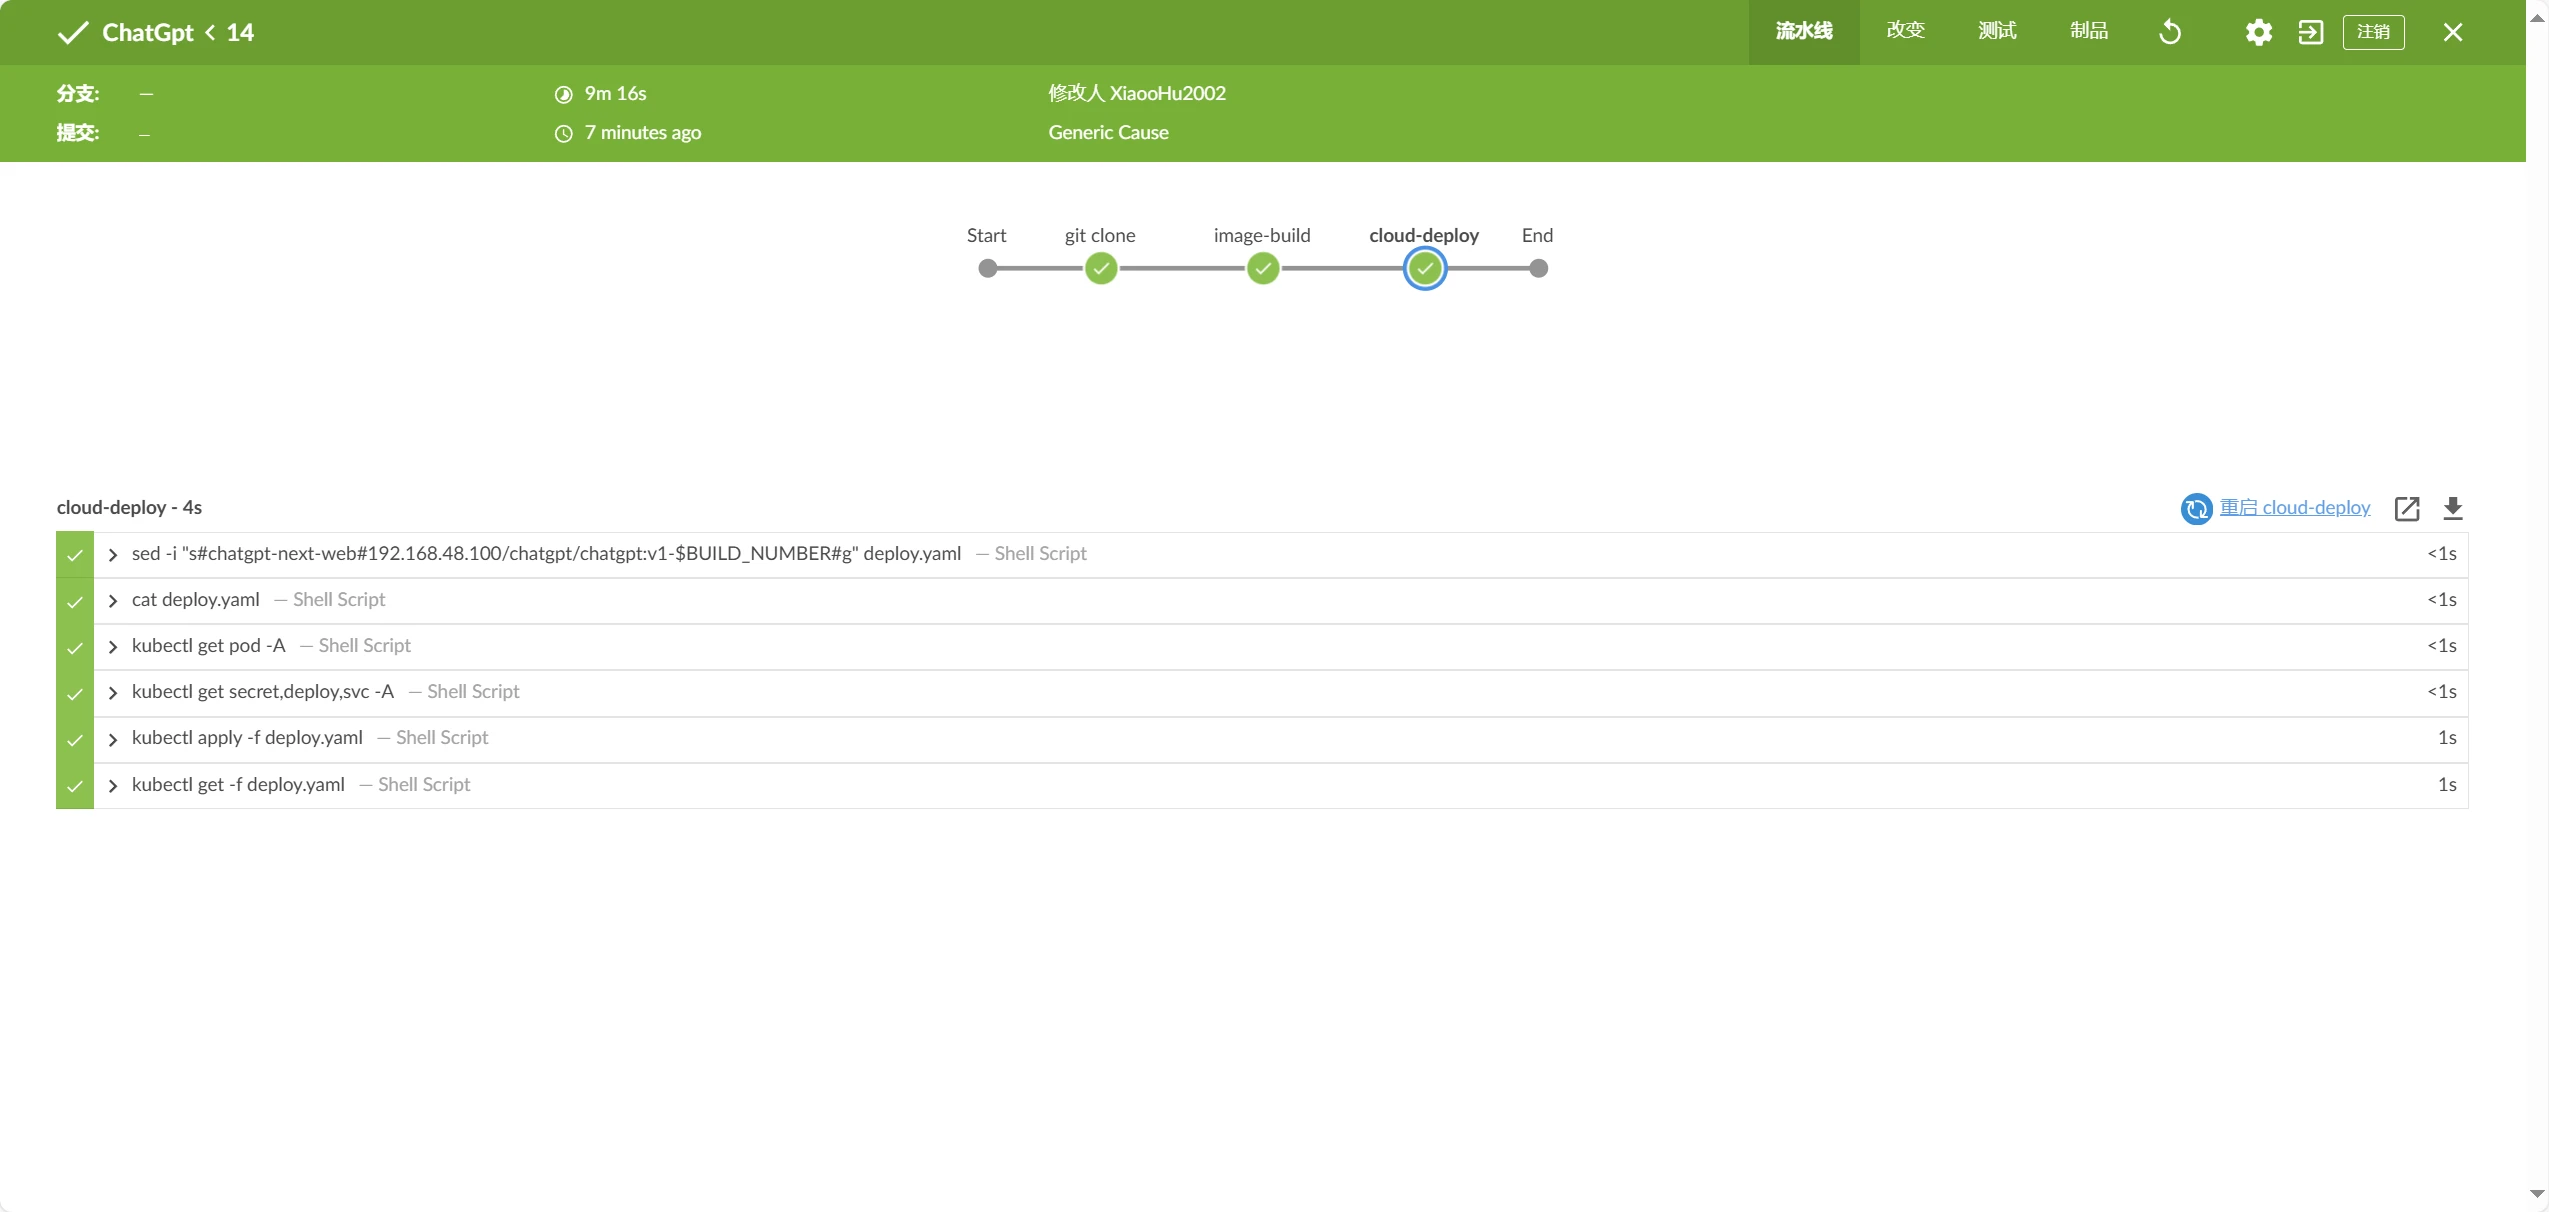Open pipeline settings via the gear icon
Viewport: 2549px width, 1212px height.
click(x=2258, y=32)
